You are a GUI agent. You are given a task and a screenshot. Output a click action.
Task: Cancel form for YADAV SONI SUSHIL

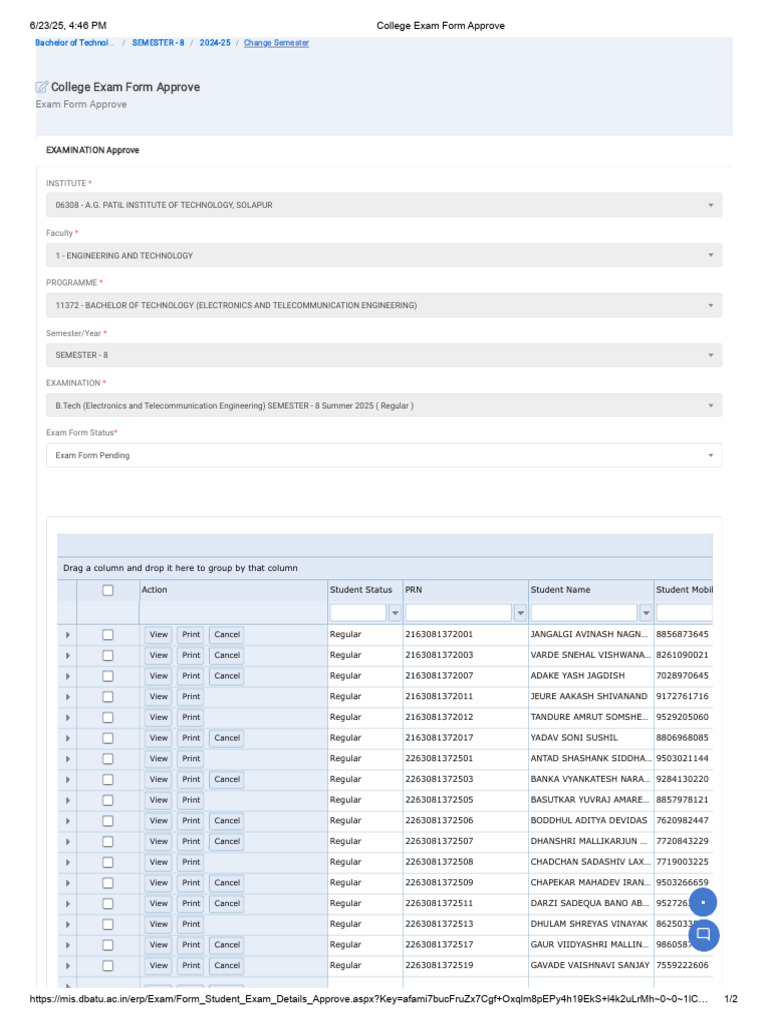pos(227,738)
